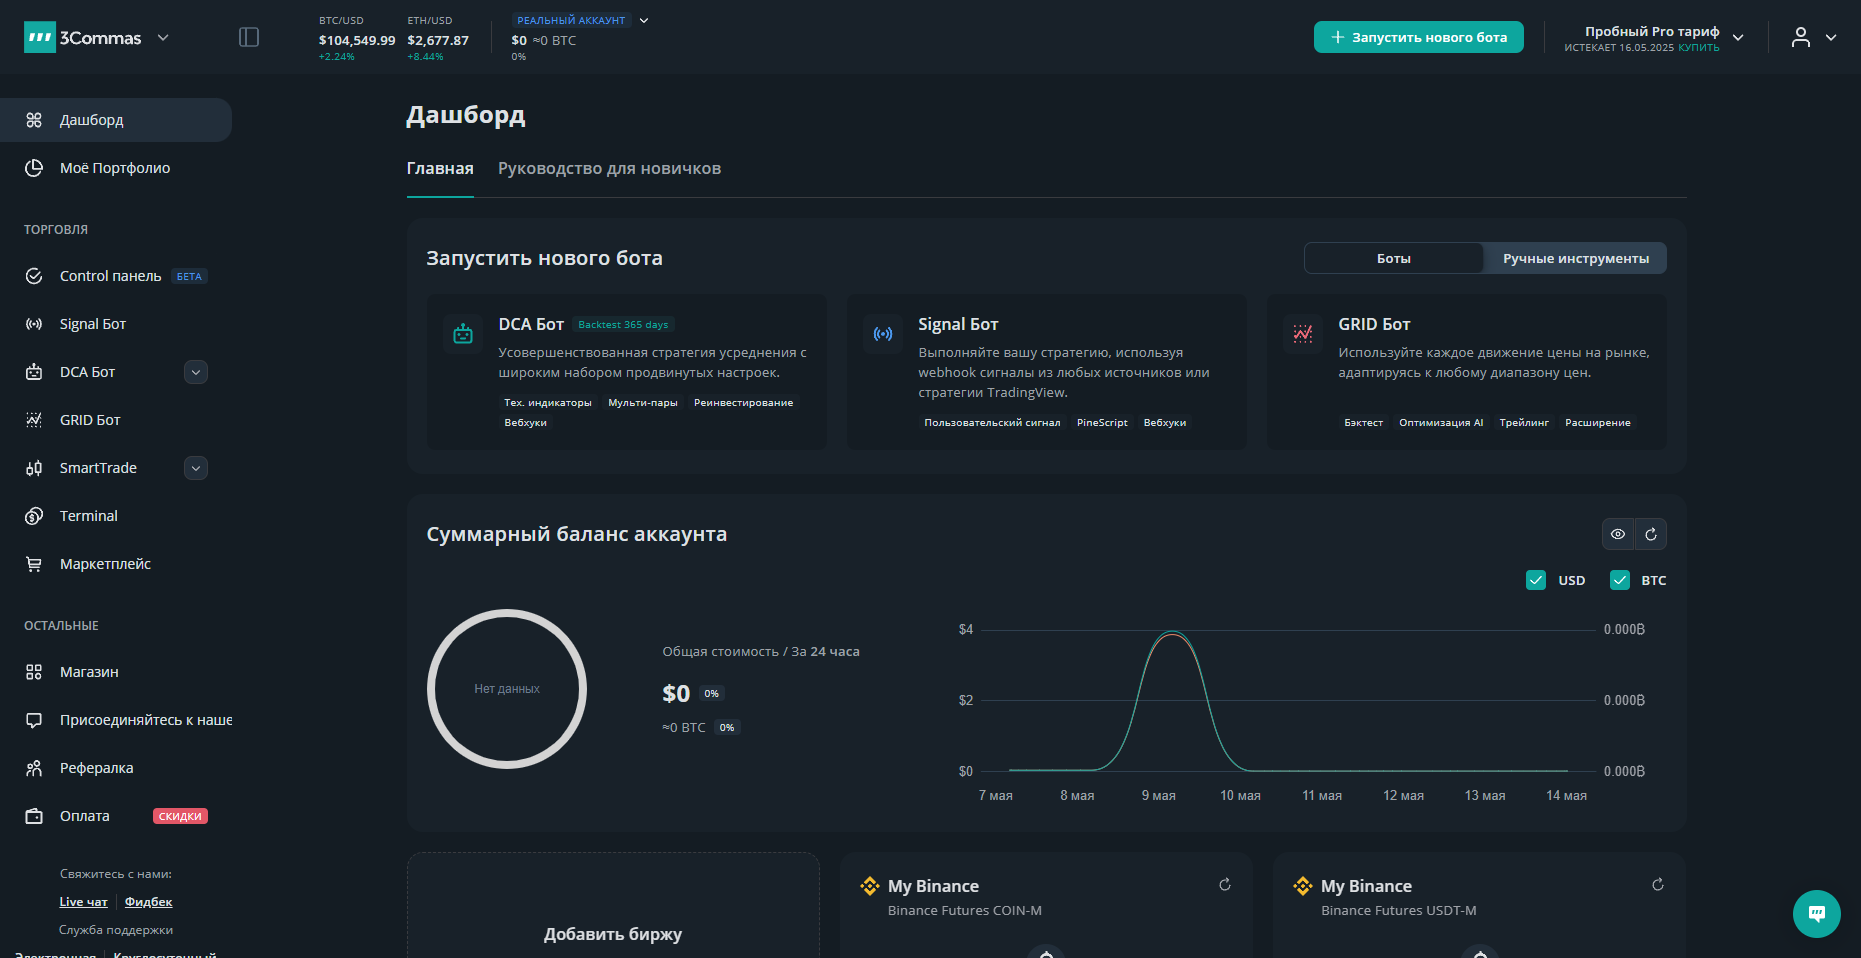Refresh the account balance summary

point(1651,534)
